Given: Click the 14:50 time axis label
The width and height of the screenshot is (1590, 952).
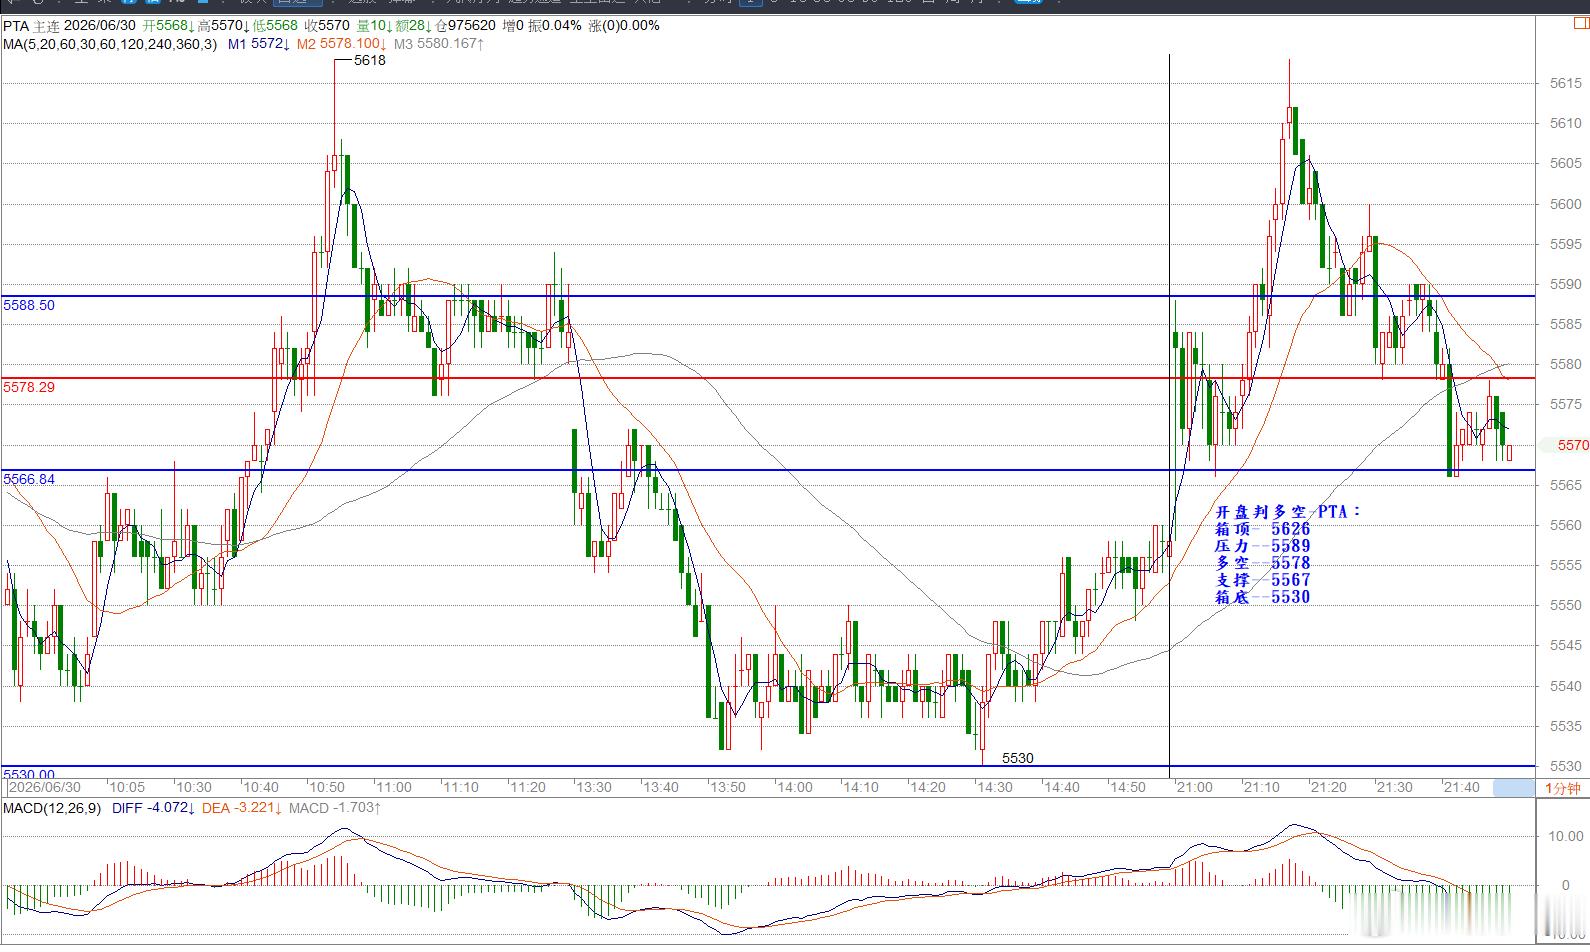Looking at the screenshot, I should [x=1128, y=788].
